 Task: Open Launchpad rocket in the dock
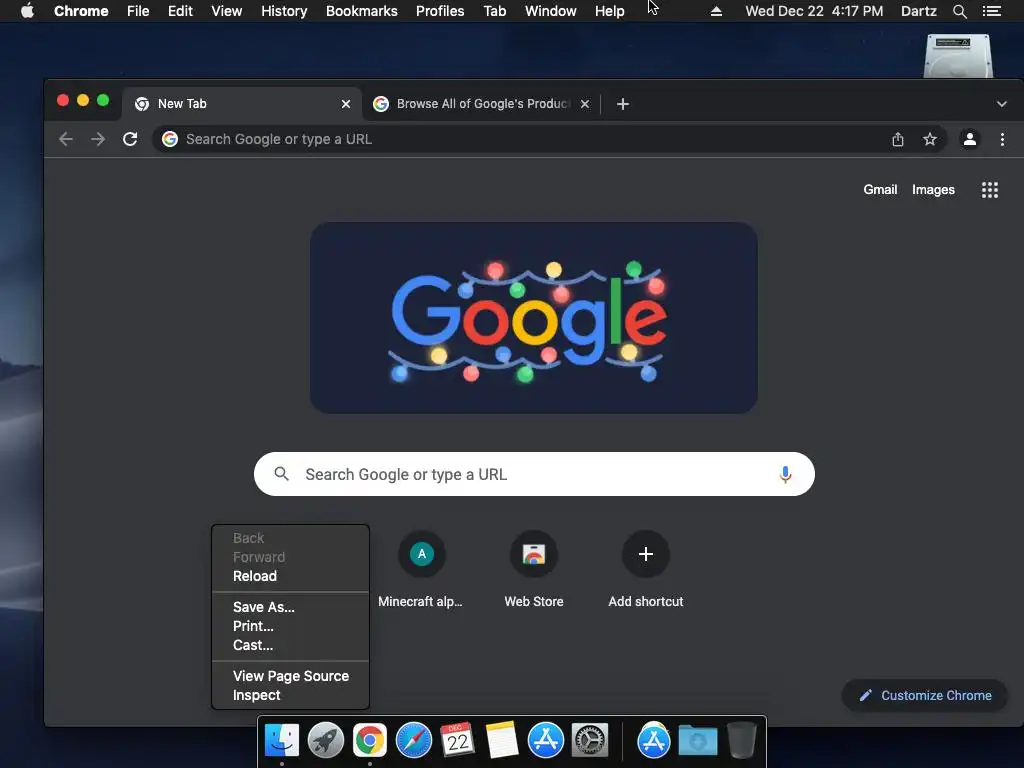326,741
